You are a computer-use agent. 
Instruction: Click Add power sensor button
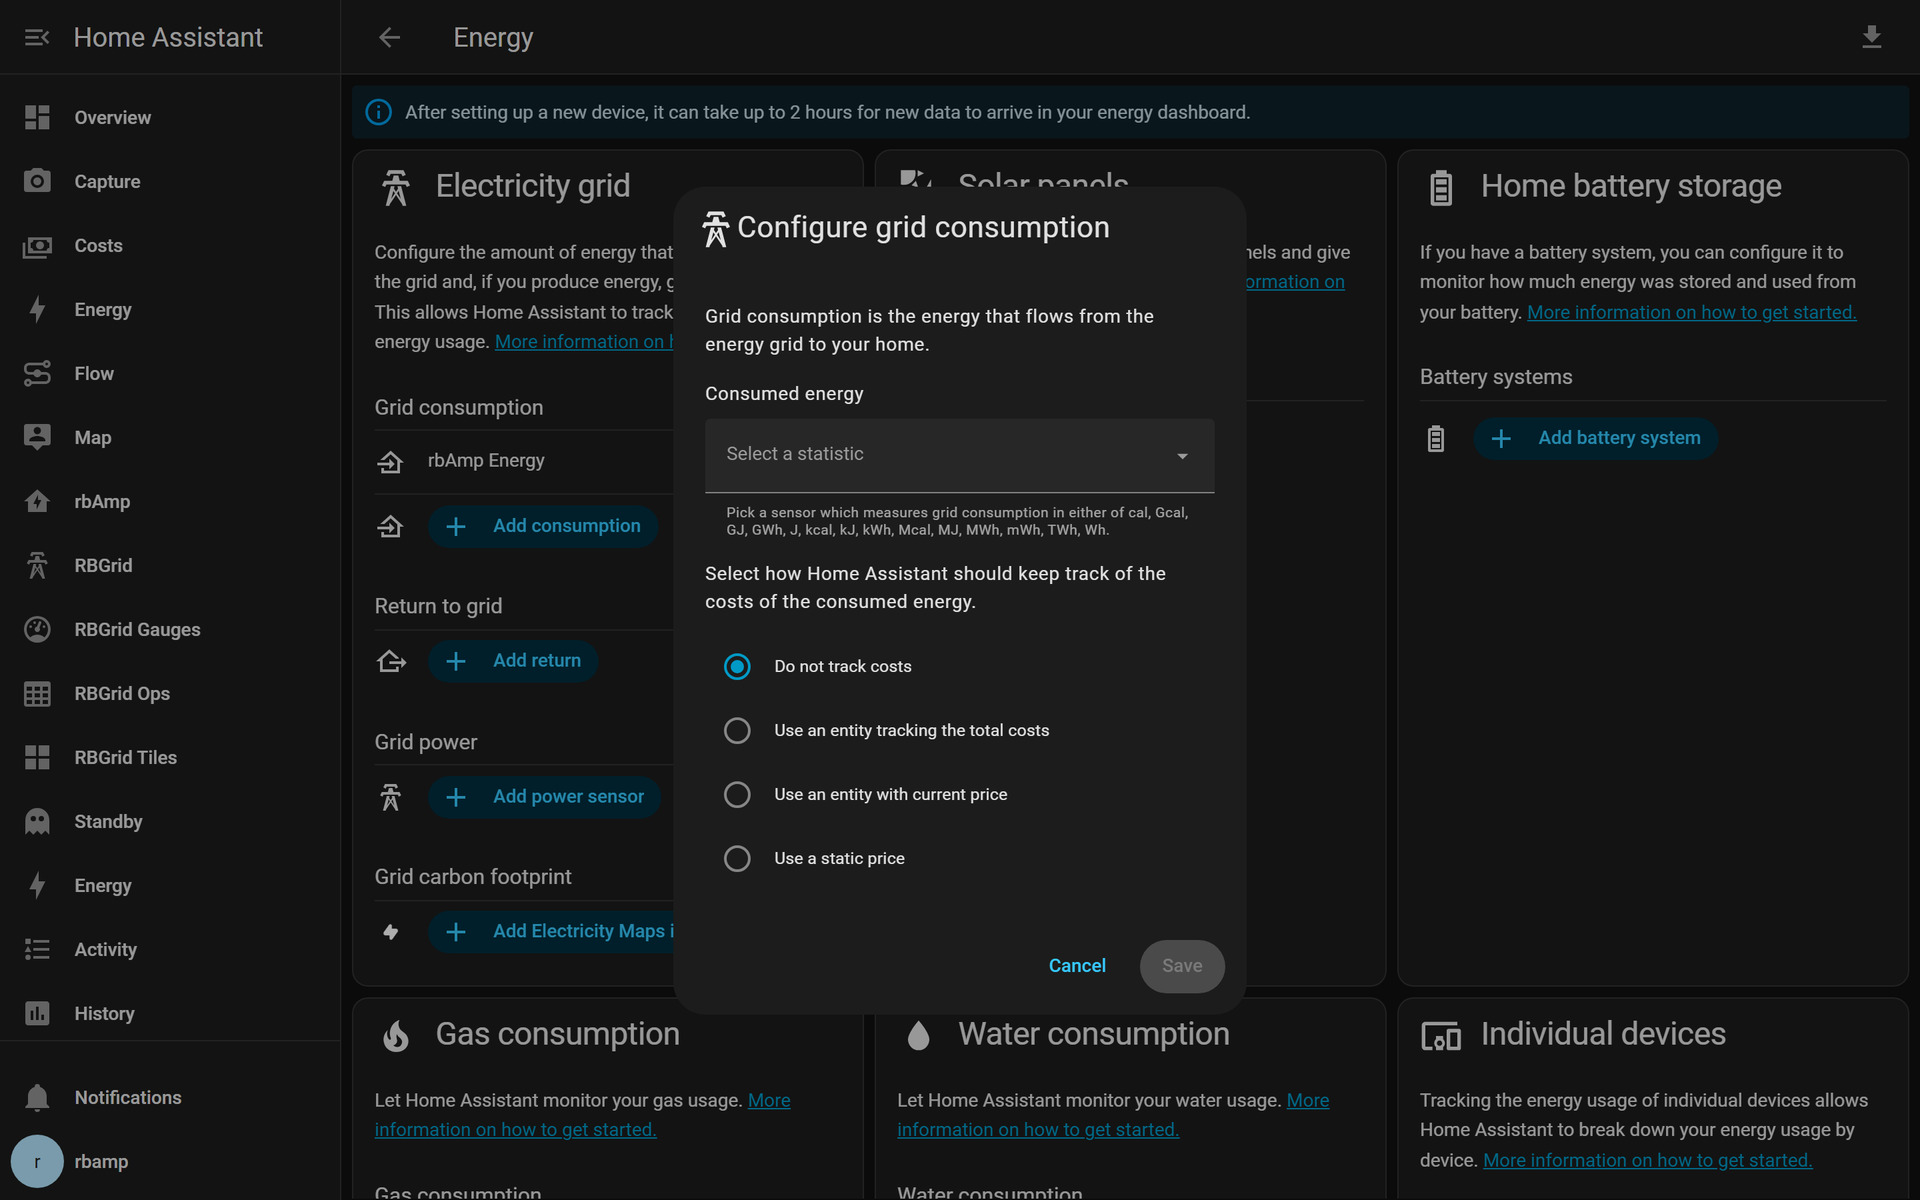545,797
